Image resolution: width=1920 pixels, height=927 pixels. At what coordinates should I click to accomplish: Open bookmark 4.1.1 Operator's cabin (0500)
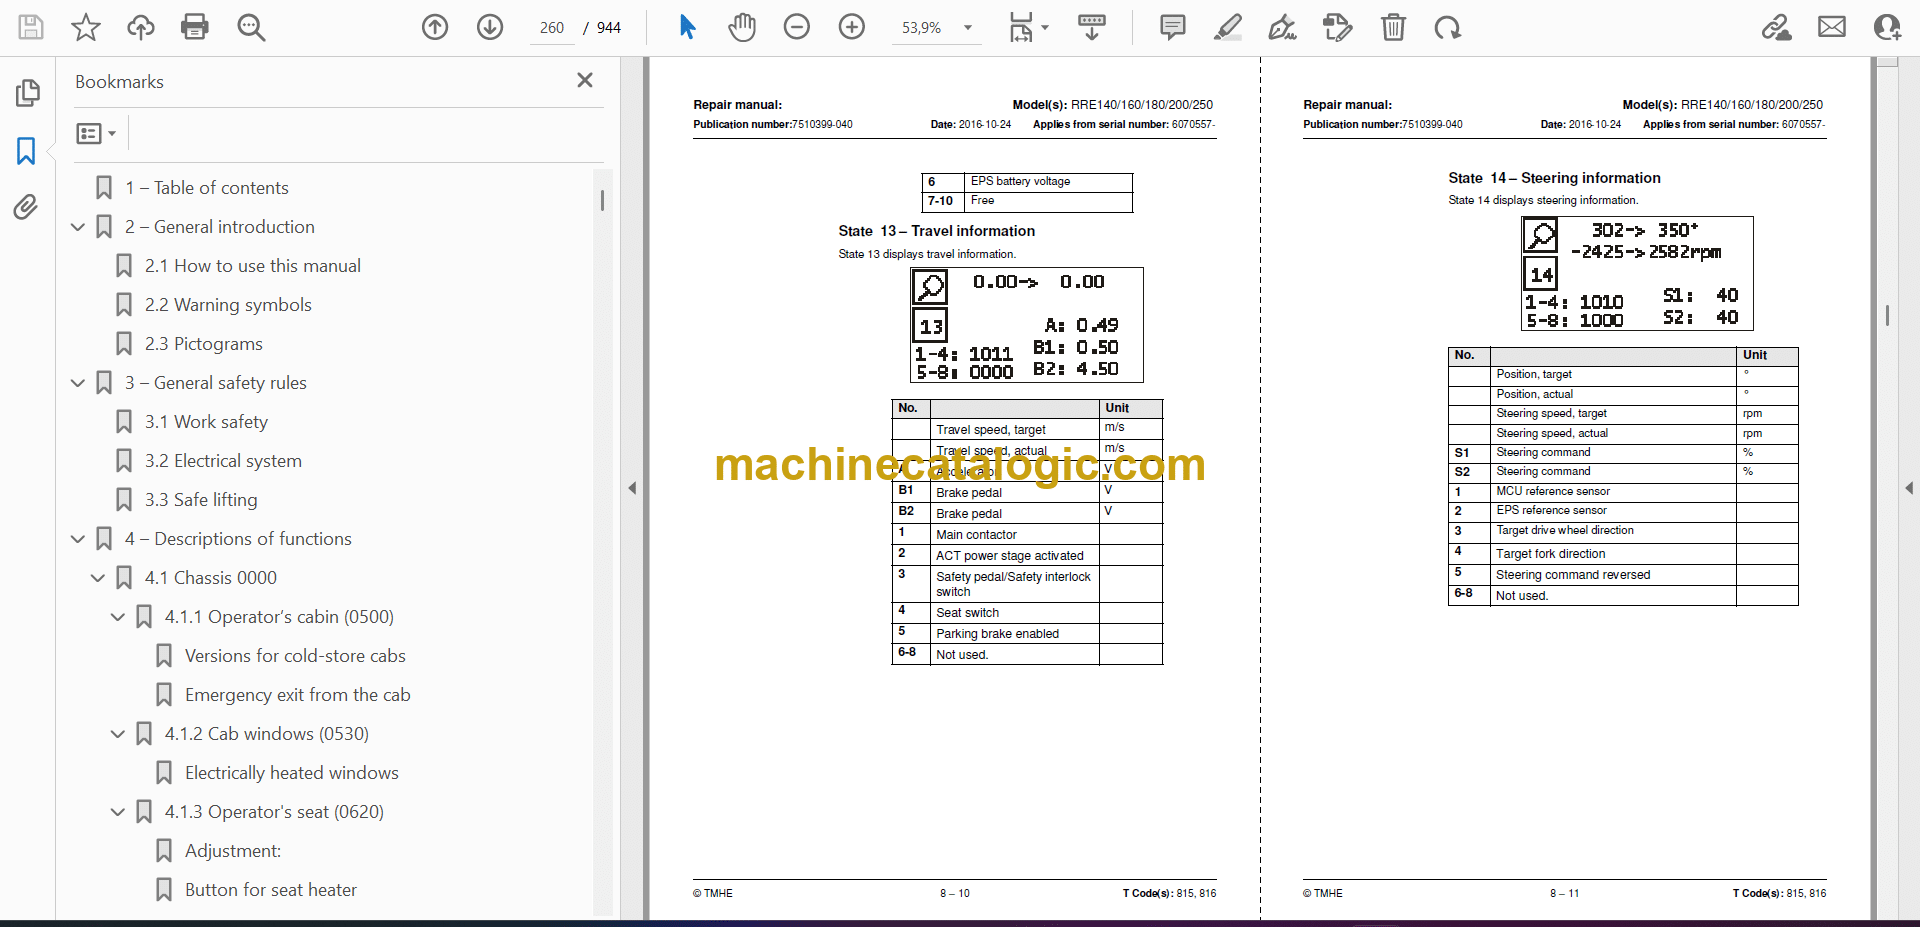point(279,617)
